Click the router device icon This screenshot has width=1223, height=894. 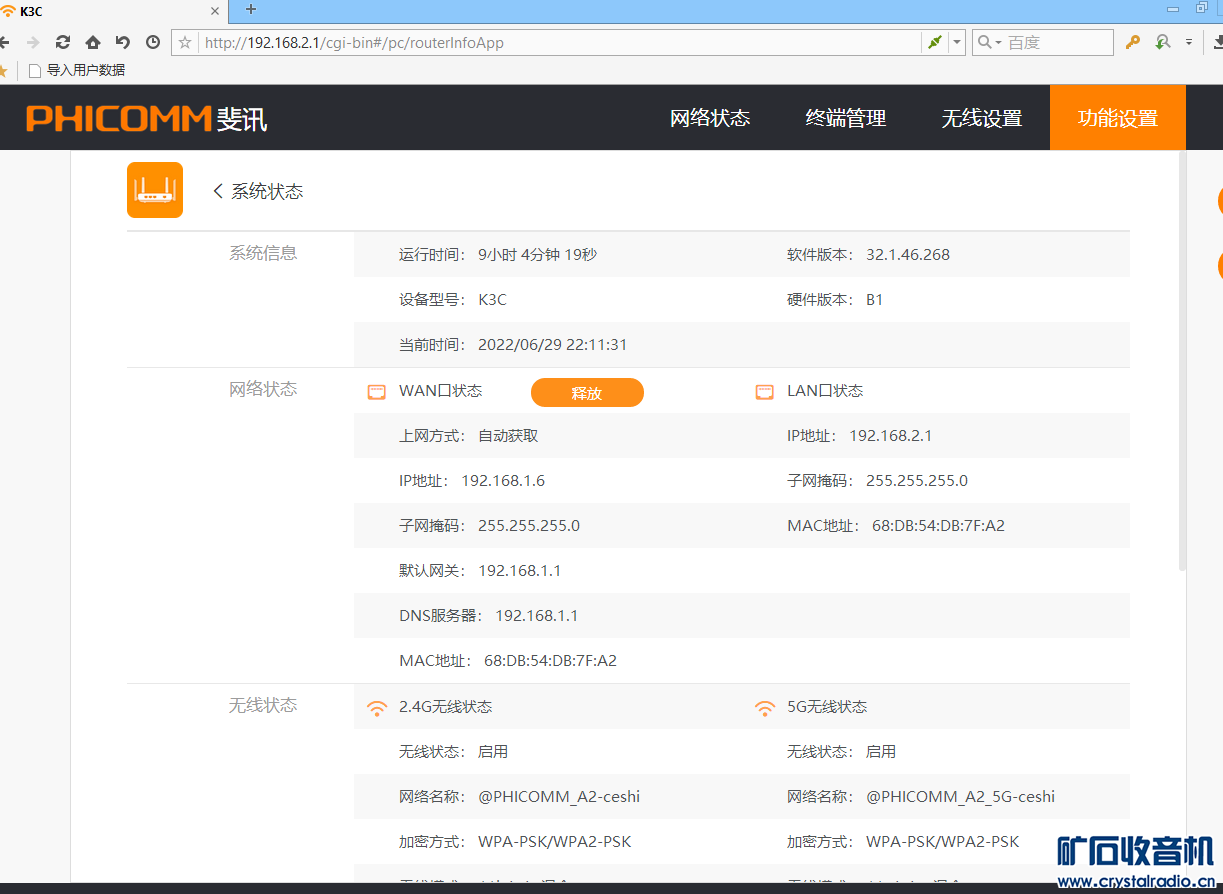155,190
